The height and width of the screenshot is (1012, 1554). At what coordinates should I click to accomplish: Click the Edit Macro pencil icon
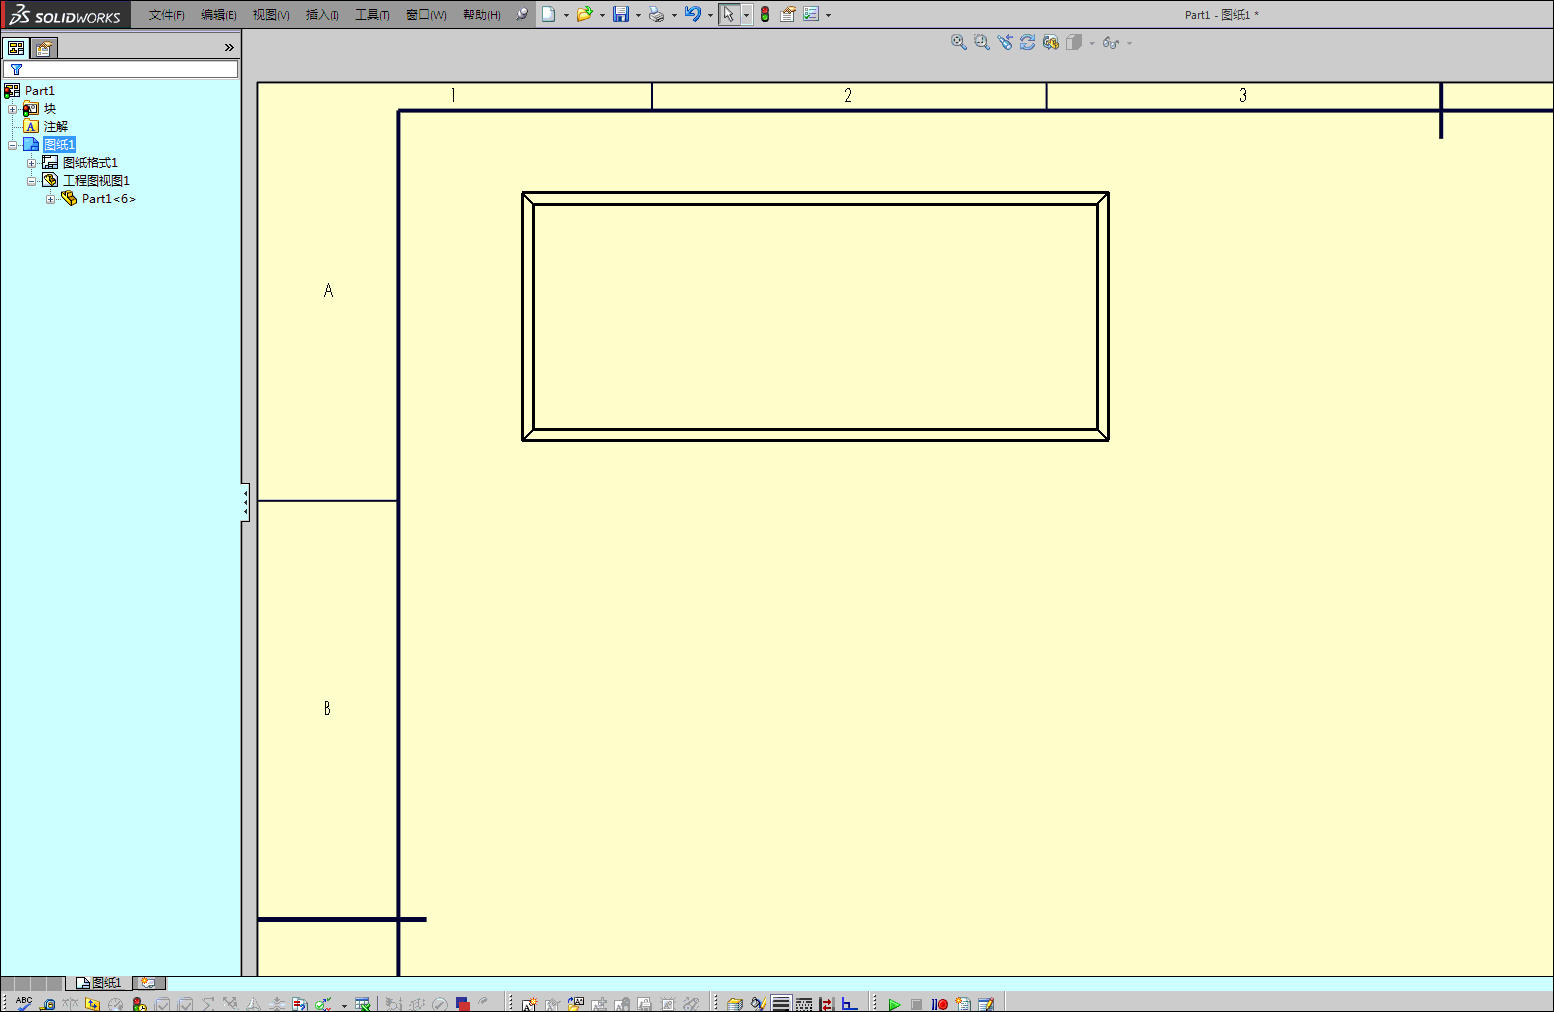point(986,1004)
